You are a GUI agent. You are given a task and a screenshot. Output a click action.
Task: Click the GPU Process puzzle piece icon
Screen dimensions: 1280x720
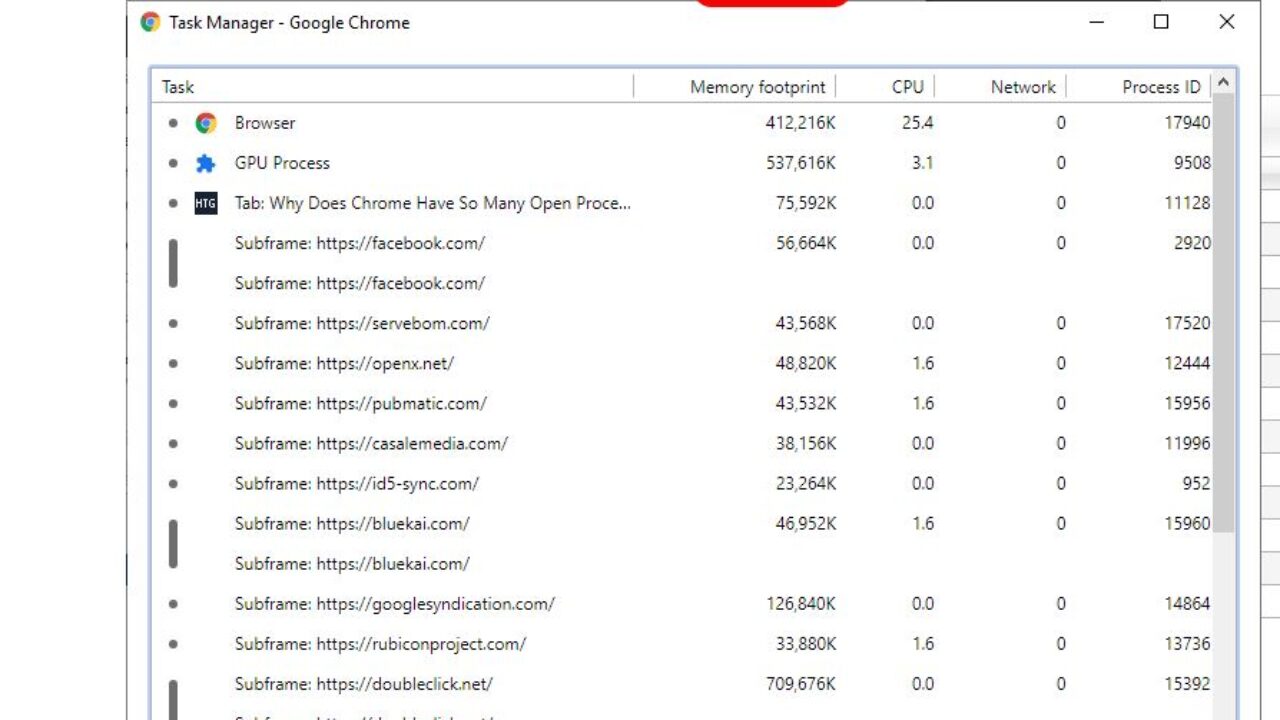[206, 163]
